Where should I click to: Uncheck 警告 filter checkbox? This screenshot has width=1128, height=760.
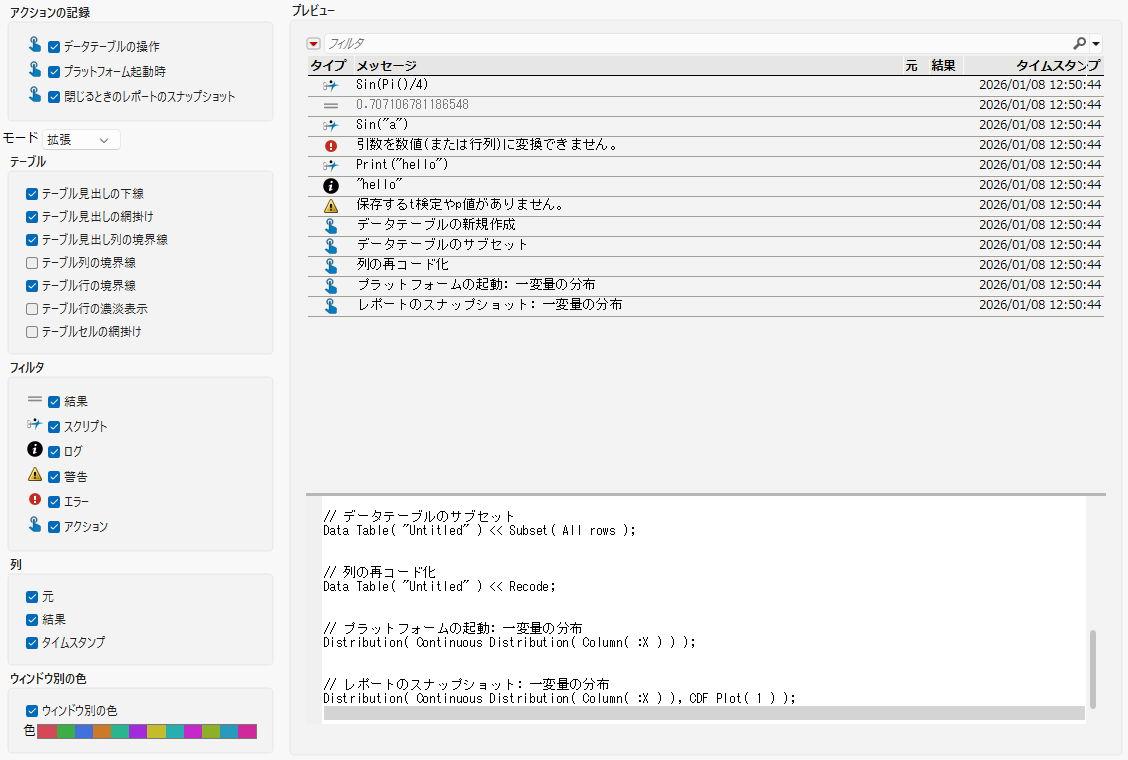(x=54, y=476)
